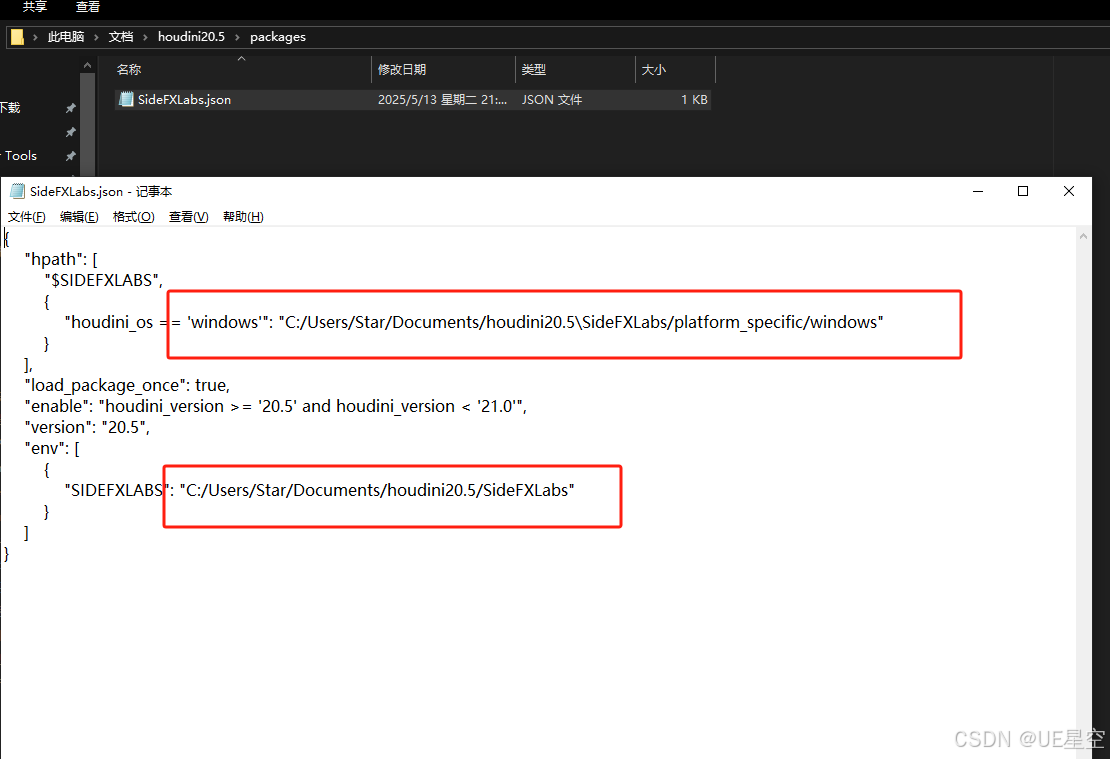
Task: Click the 1 KB size cell
Action: (694, 99)
